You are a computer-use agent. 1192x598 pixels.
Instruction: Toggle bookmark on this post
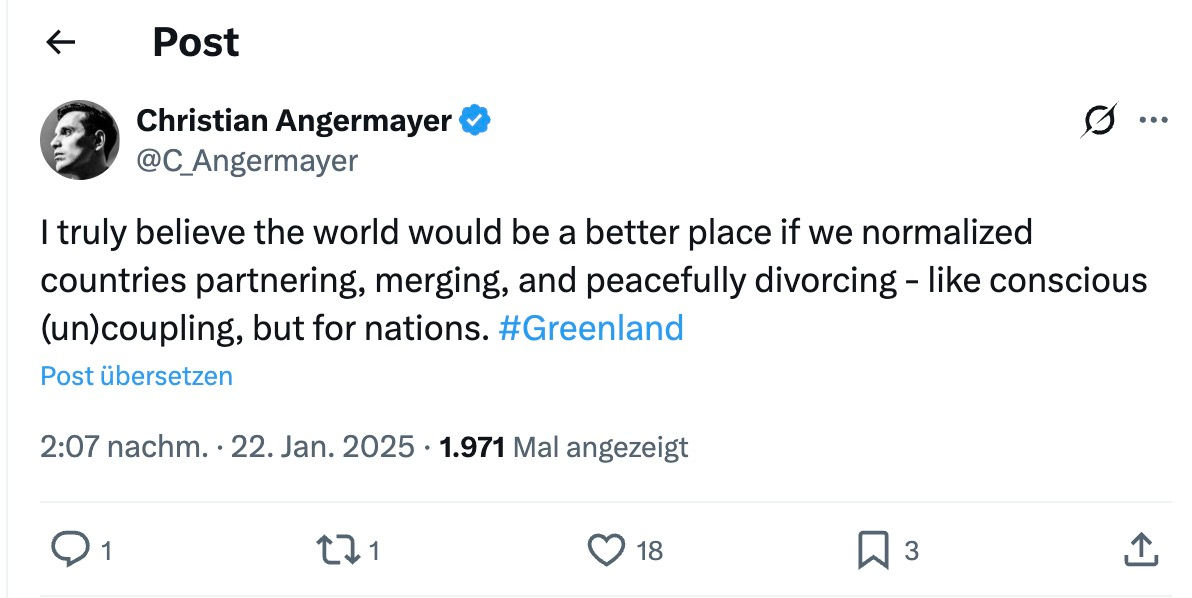click(x=873, y=549)
